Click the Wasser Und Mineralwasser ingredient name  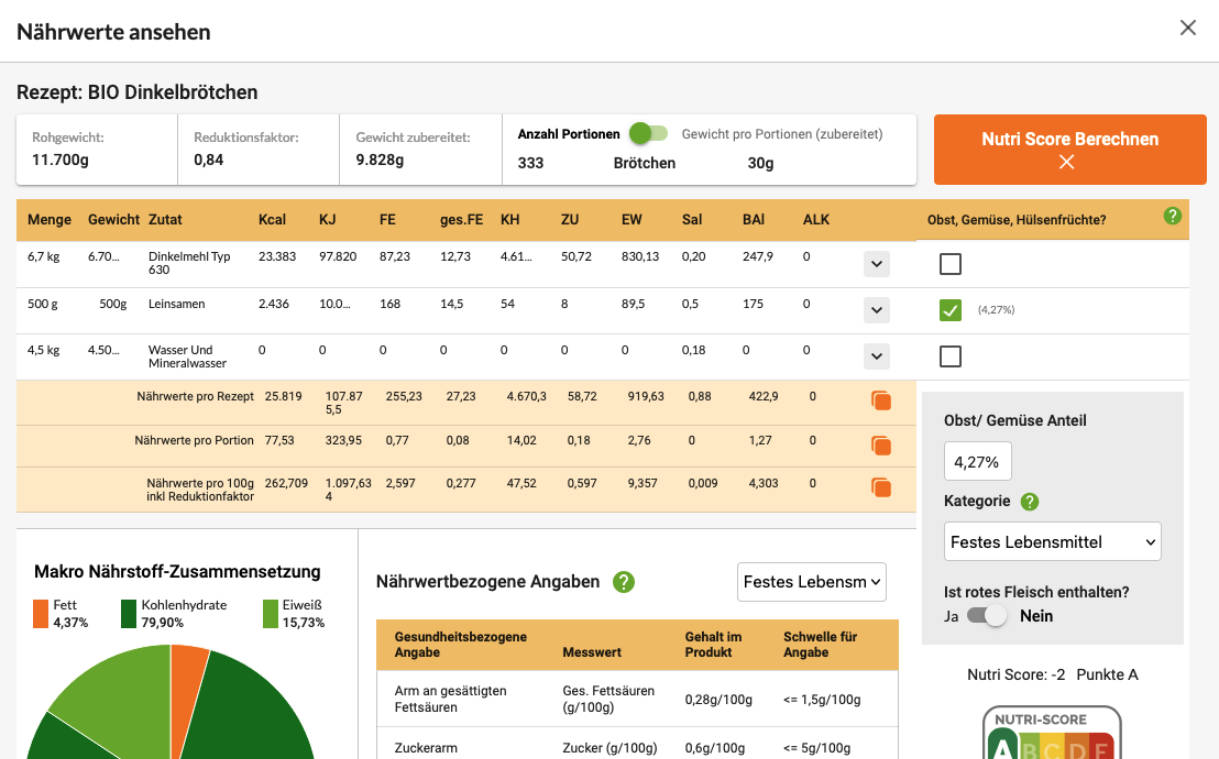188,357
